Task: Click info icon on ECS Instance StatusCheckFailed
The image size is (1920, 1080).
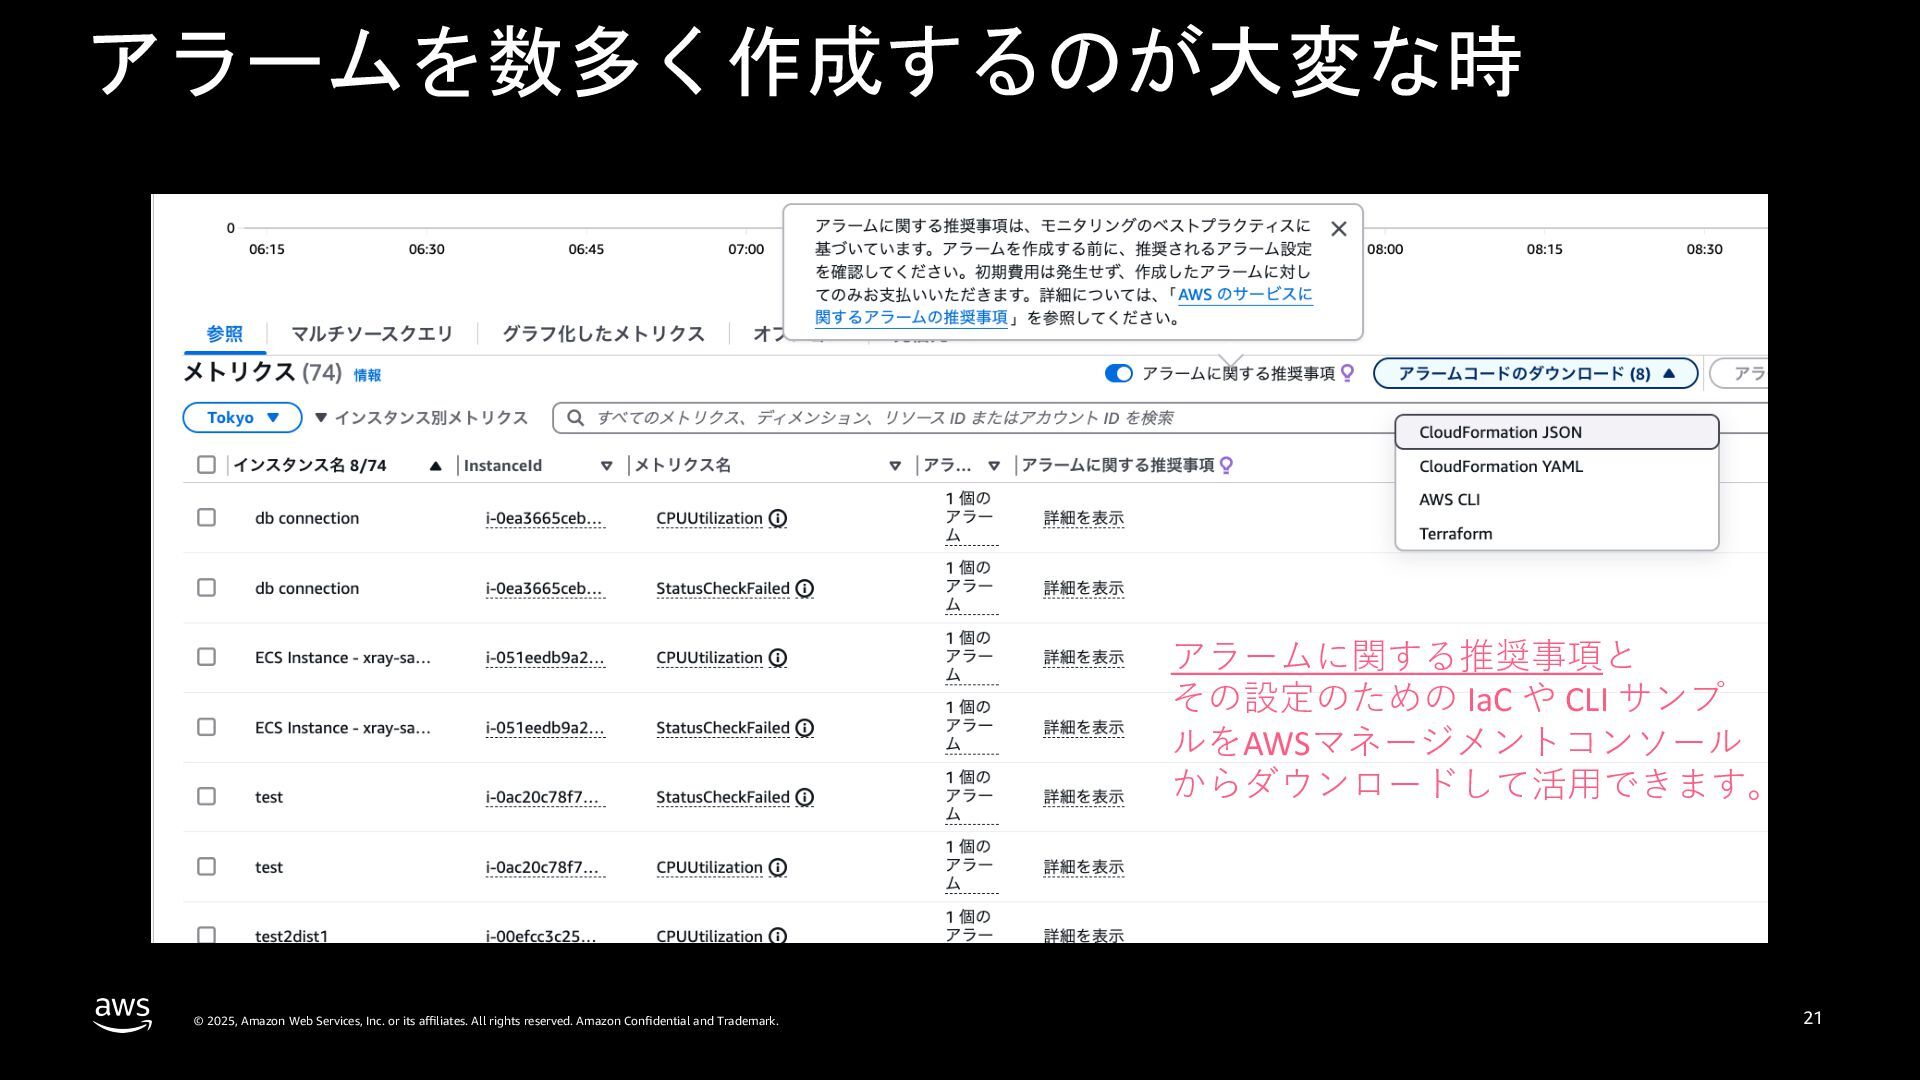Action: tap(805, 728)
